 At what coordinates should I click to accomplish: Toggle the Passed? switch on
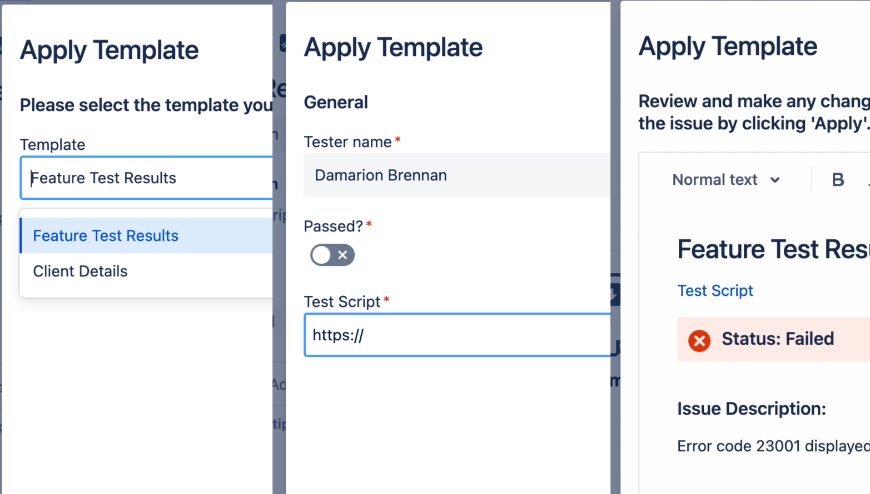coord(332,256)
